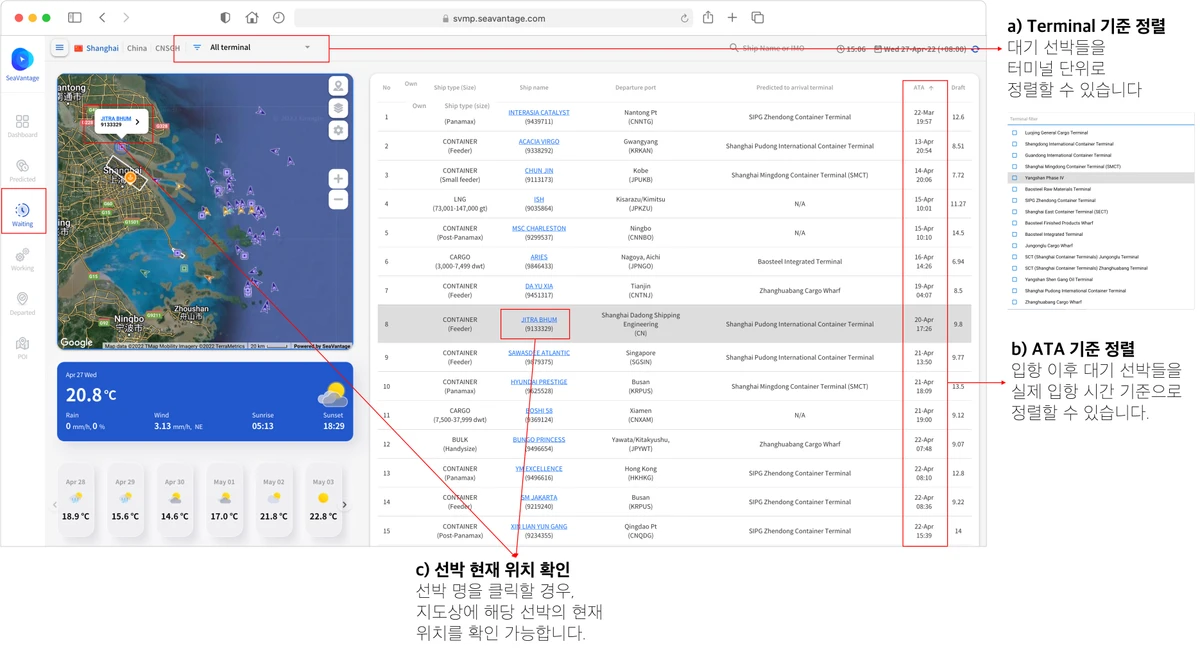Zoom out on the map
The height and width of the screenshot is (656, 1200).
(338, 200)
